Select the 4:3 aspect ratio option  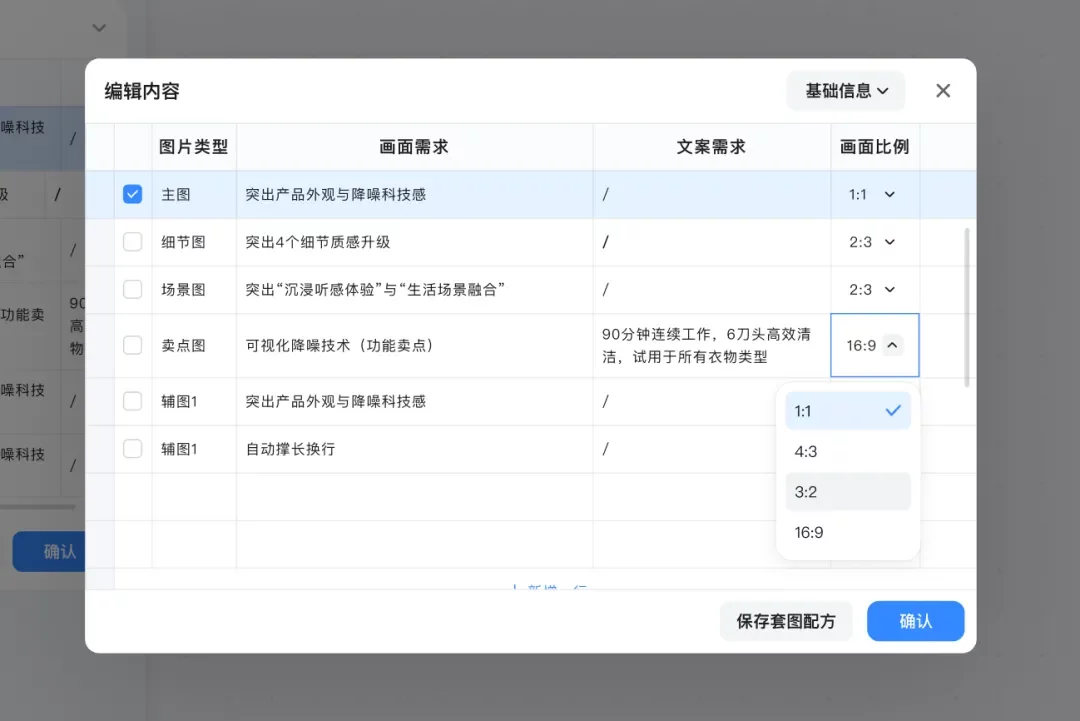pos(847,451)
